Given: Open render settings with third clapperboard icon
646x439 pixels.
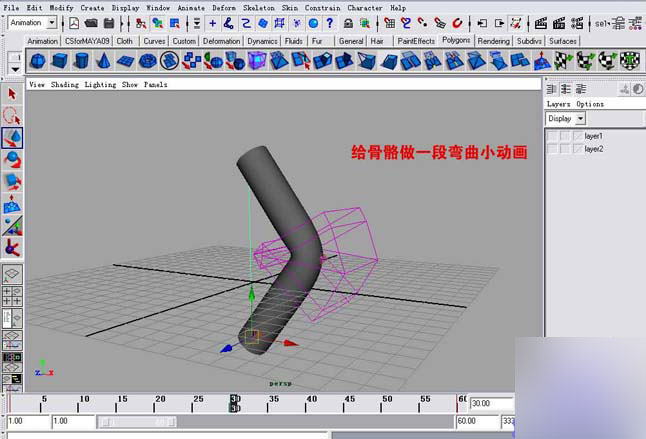Looking at the screenshot, I should [577, 23].
